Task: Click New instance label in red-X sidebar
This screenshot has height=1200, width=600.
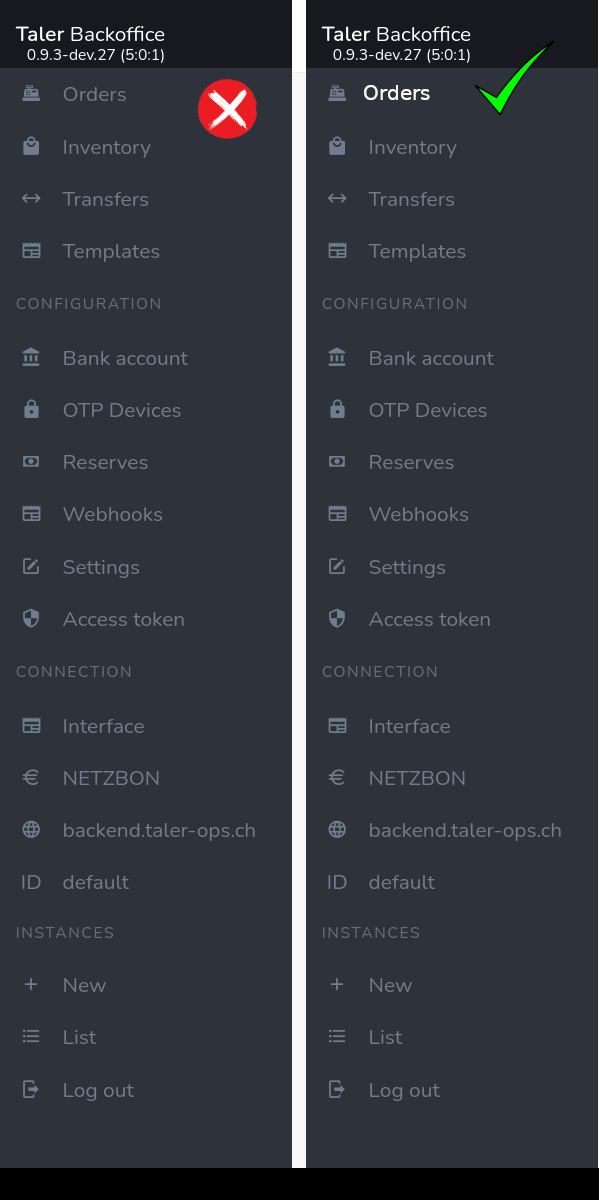Action: [x=84, y=985]
